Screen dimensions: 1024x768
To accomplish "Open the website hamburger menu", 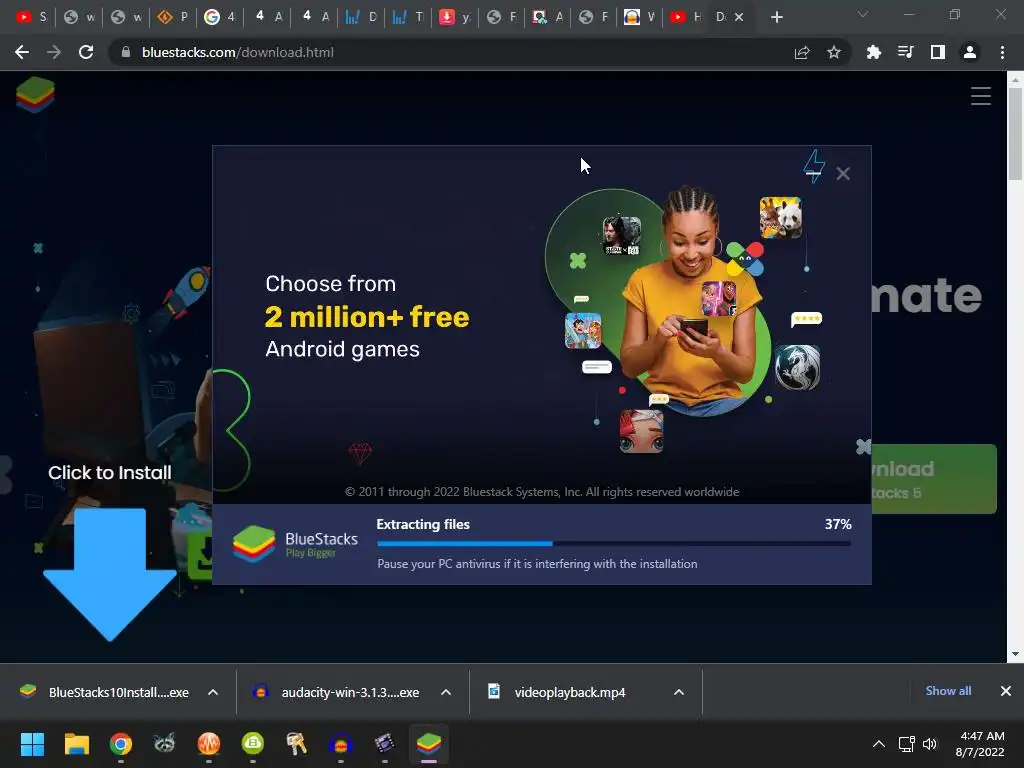I will 980,96.
